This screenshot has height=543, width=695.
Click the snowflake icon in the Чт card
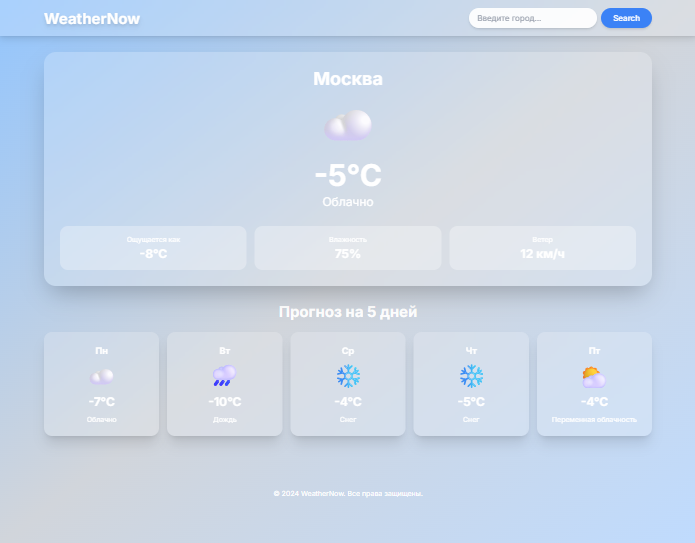(471, 376)
